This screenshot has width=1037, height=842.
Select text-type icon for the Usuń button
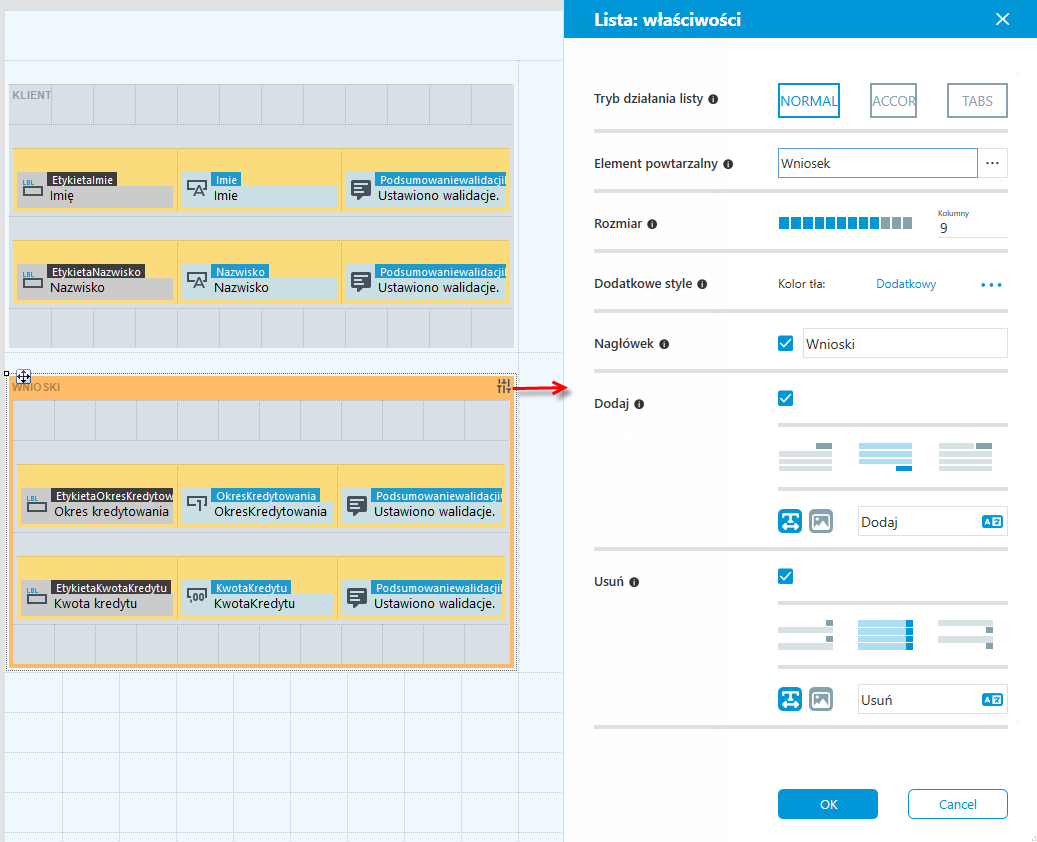click(790, 699)
